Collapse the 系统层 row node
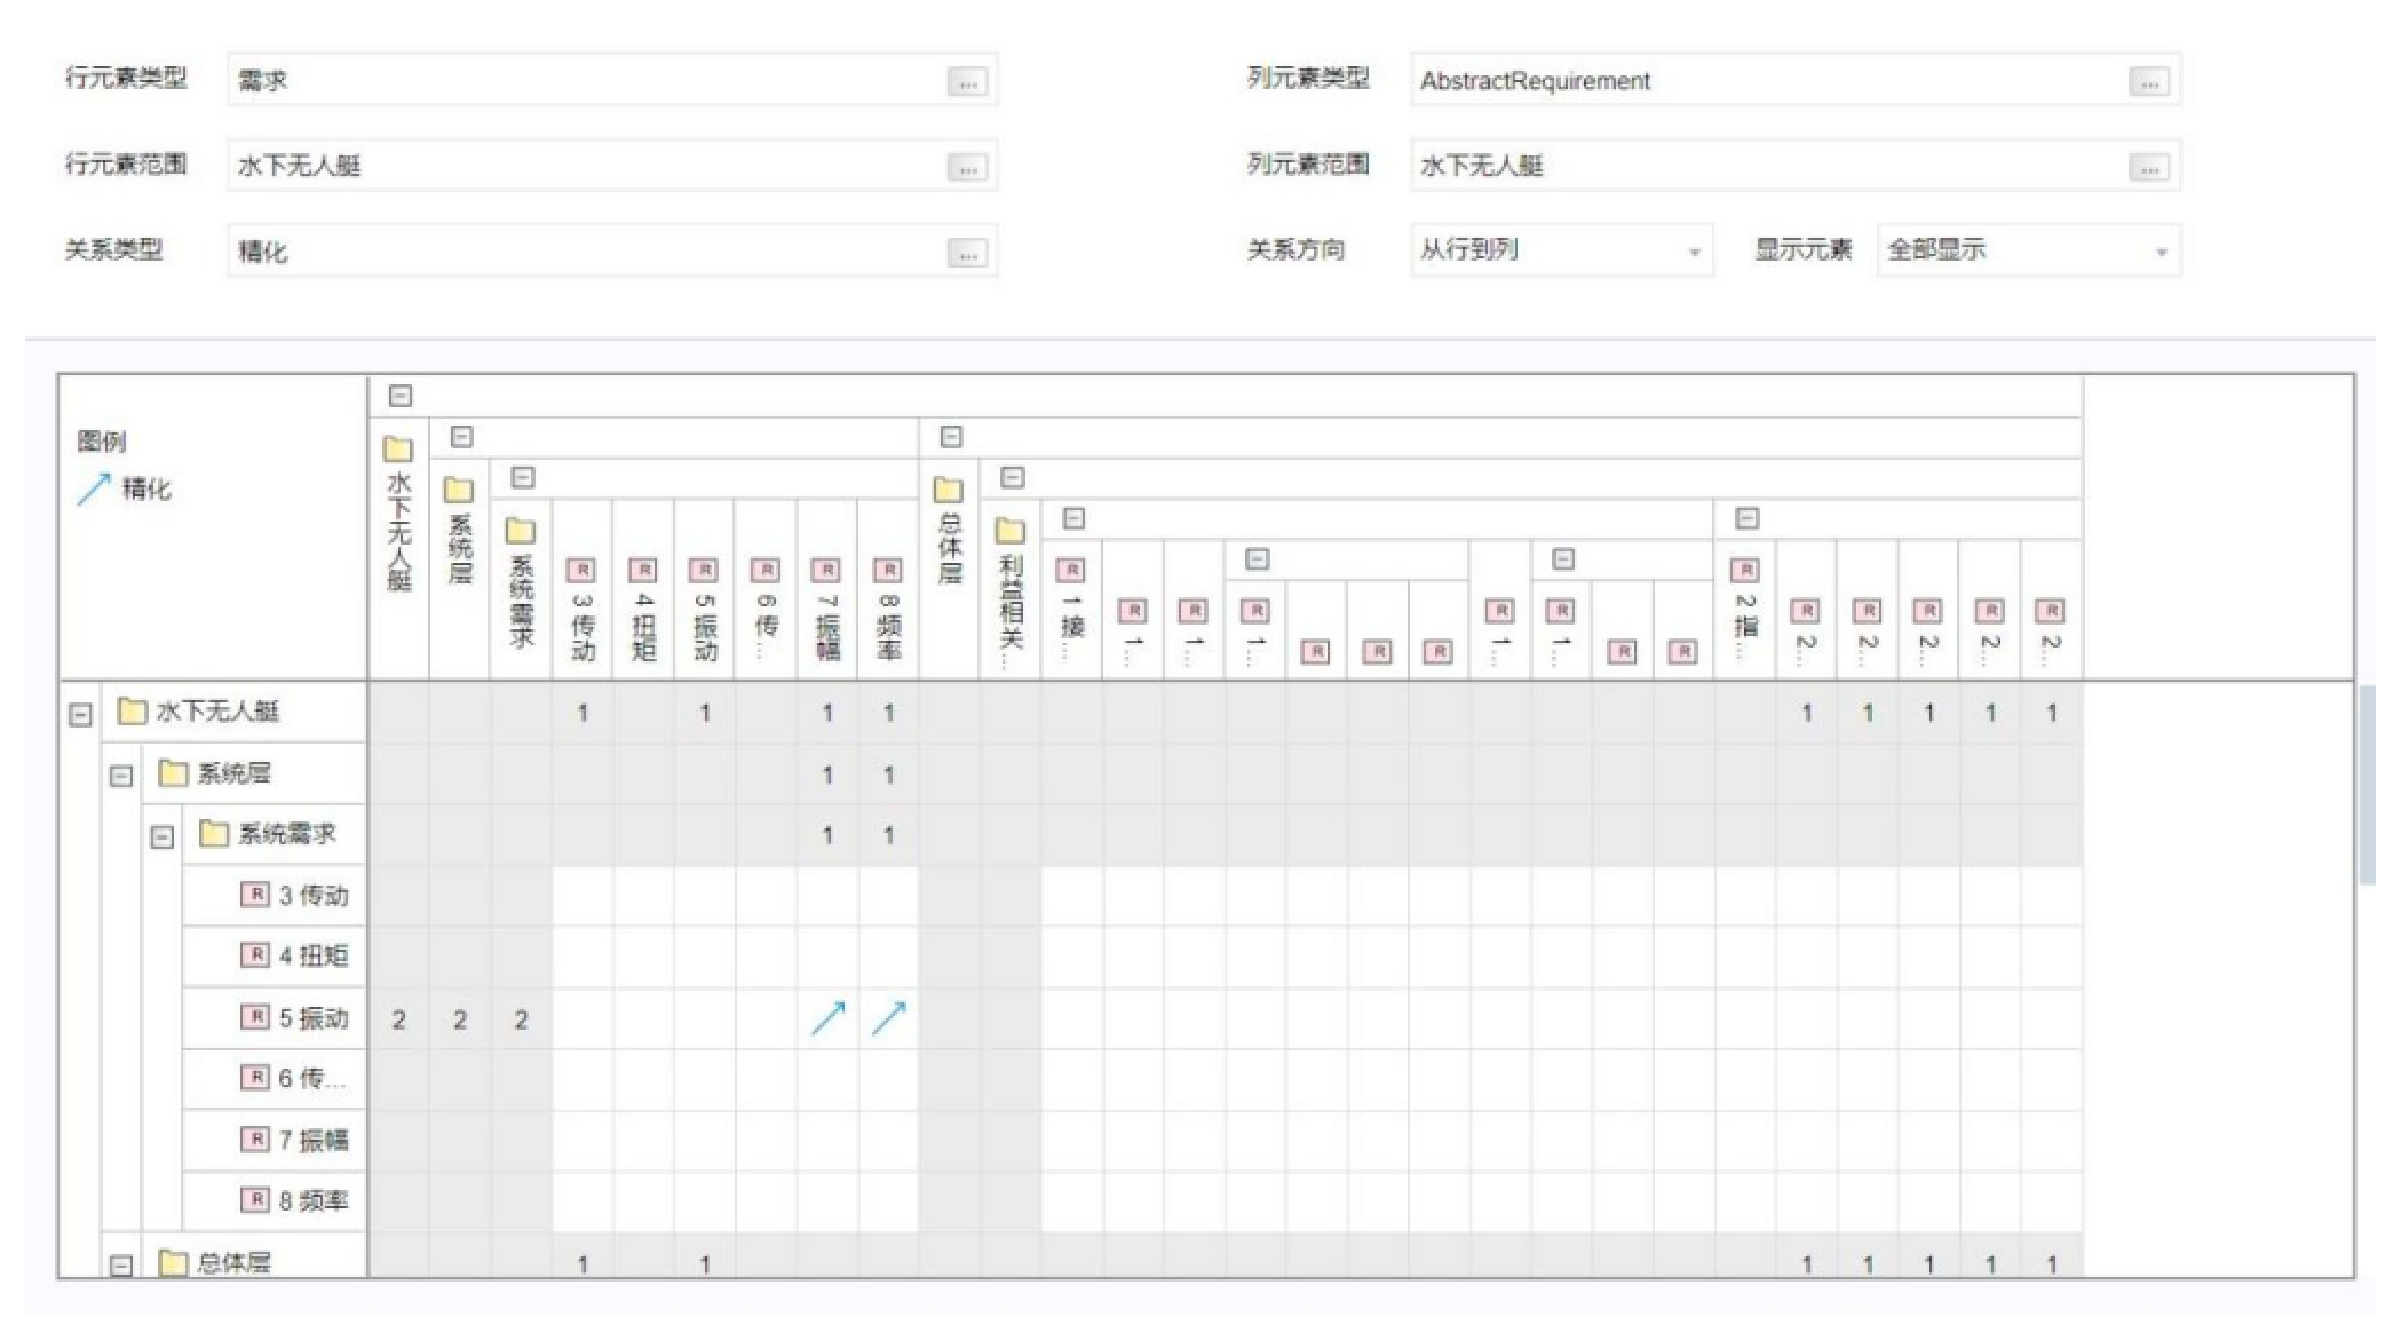This screenshot has height=1334, width=2401. [121, 776]
